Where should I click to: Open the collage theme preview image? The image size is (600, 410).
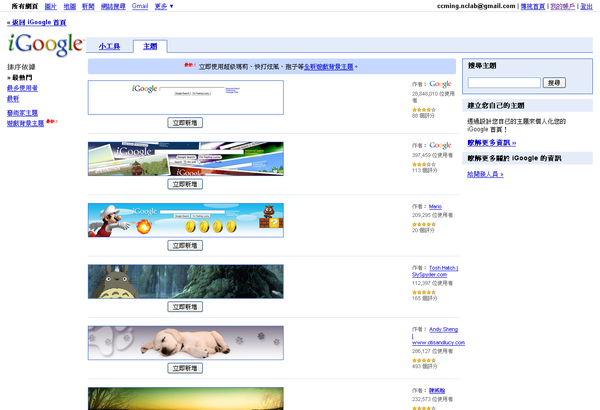click(186, 159)
